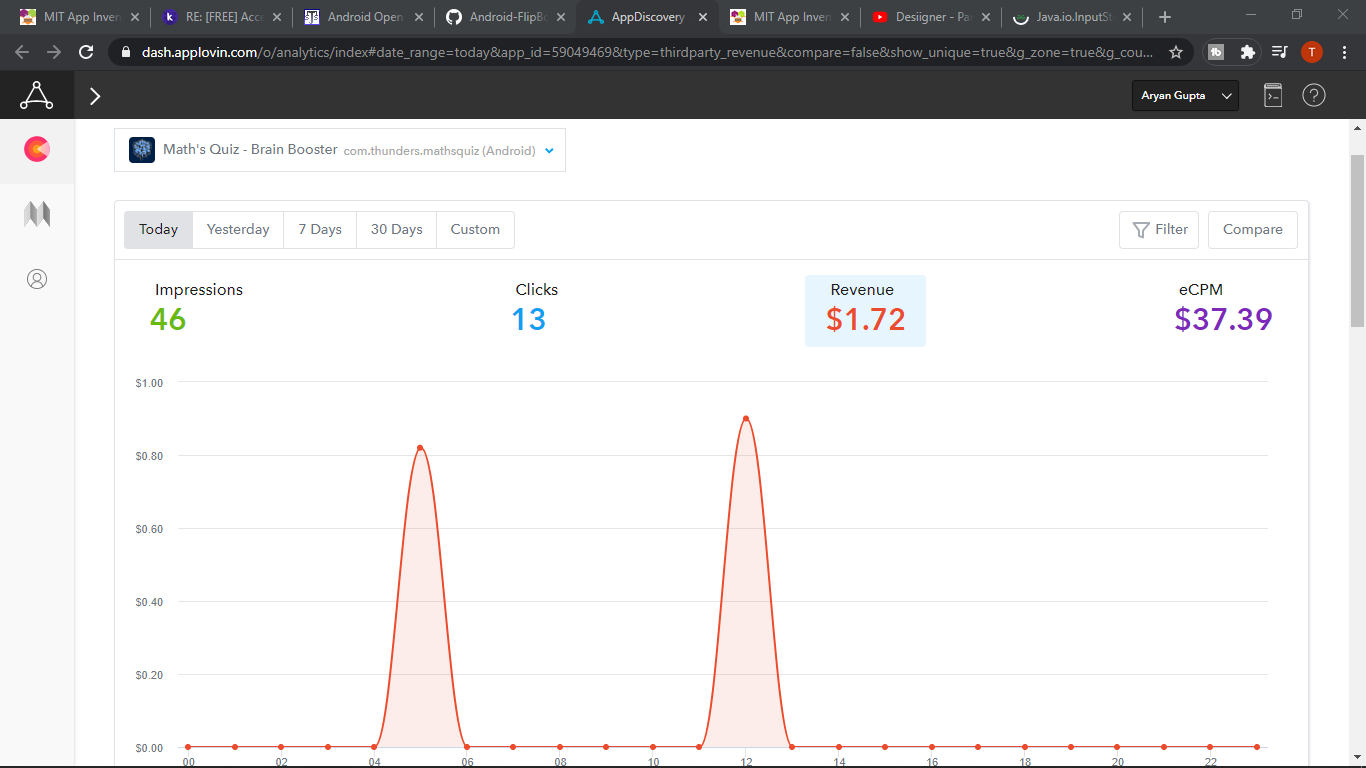Image resolution: width=1366 pixels, height=768 pixels.
Task: Open the help question mark icon
Action: pyautogui.click(x=1314, y=96)
